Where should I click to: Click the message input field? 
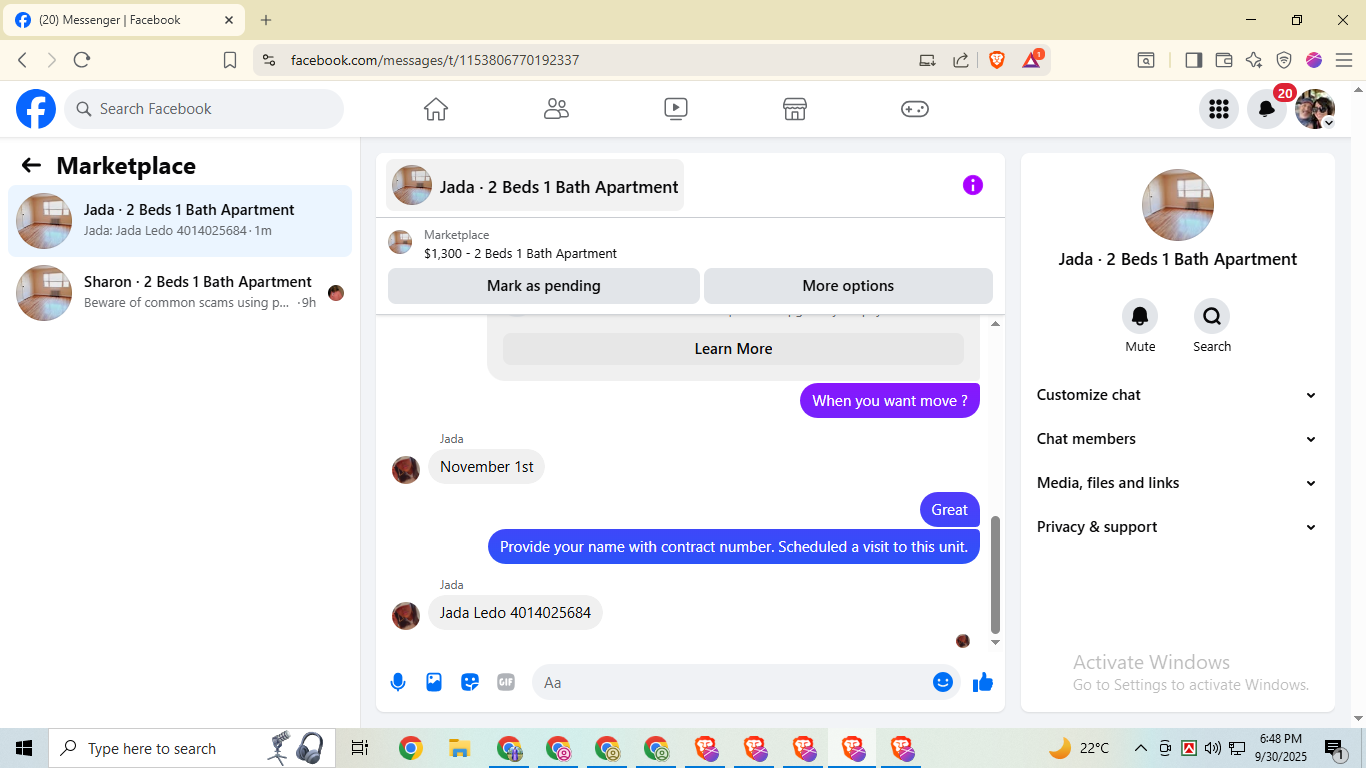(x=734, y=682)
